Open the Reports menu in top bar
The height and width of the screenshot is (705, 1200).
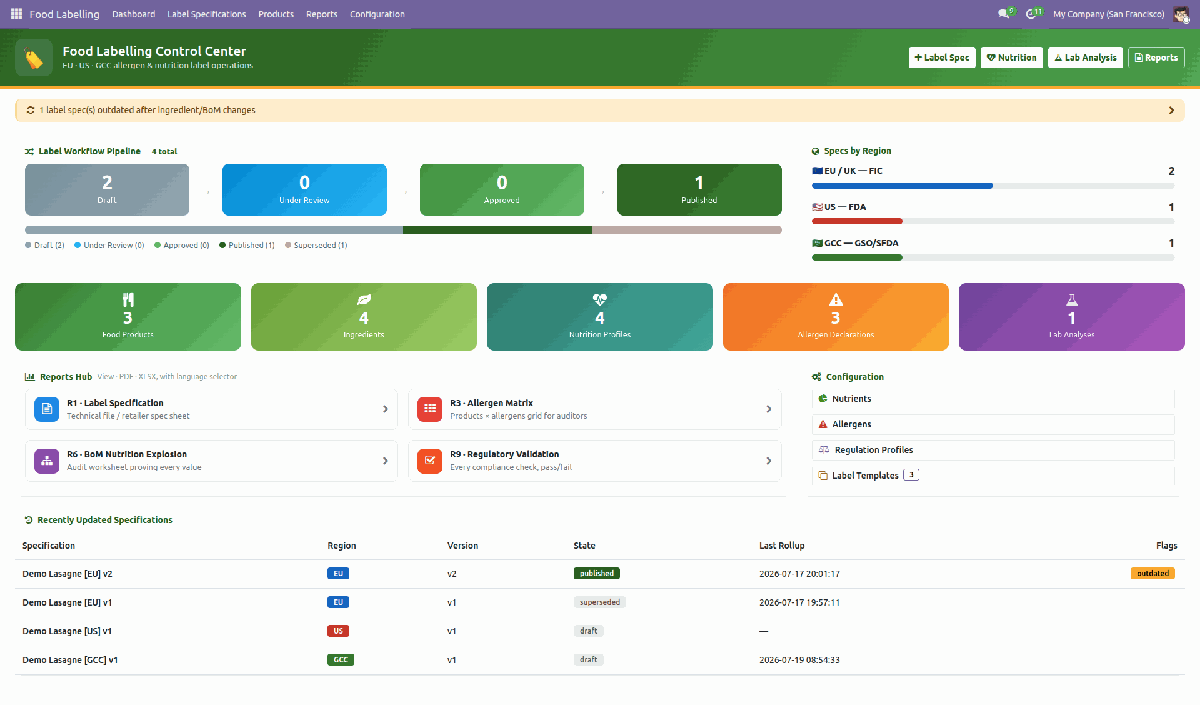tap(322, 14)
